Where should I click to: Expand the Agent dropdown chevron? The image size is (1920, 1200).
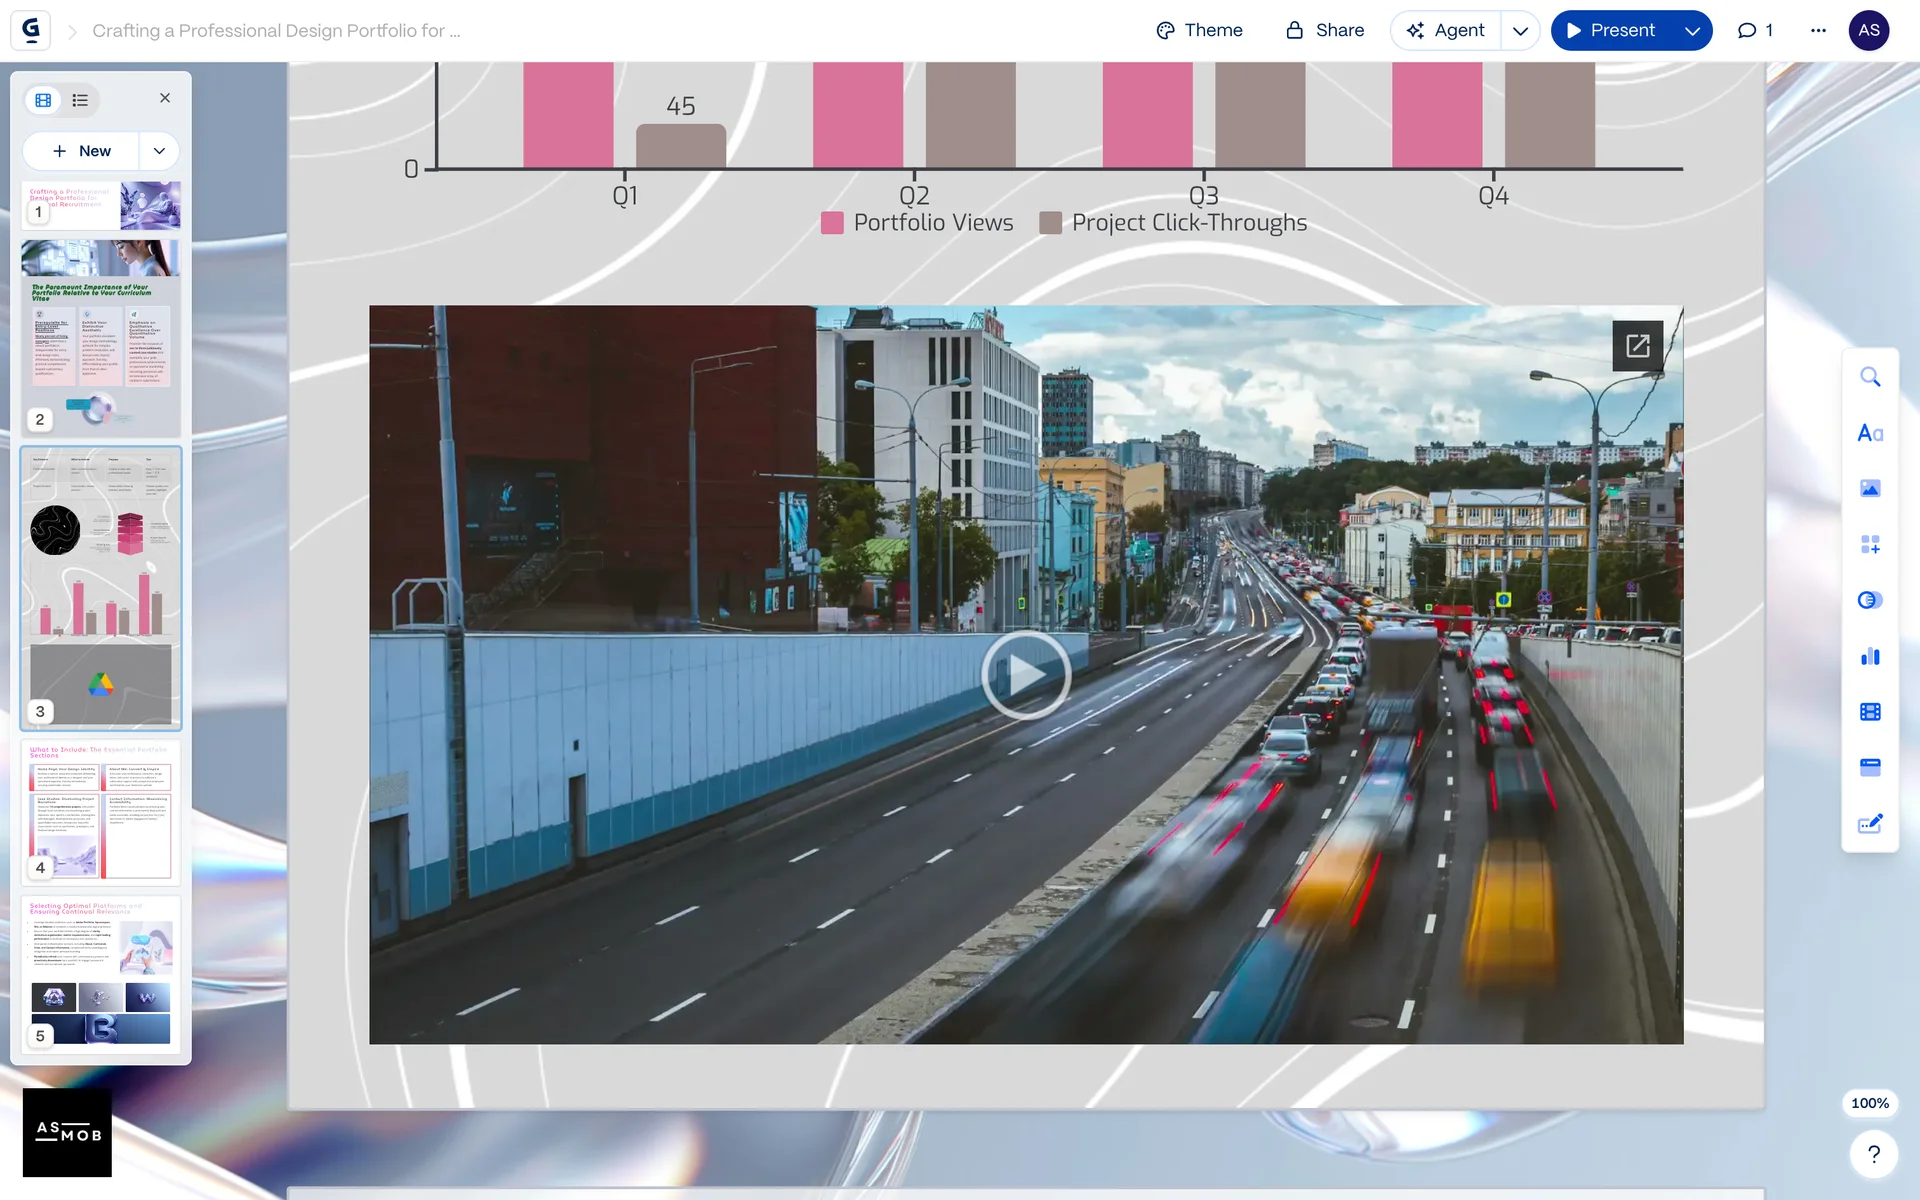pos(1520,31)
